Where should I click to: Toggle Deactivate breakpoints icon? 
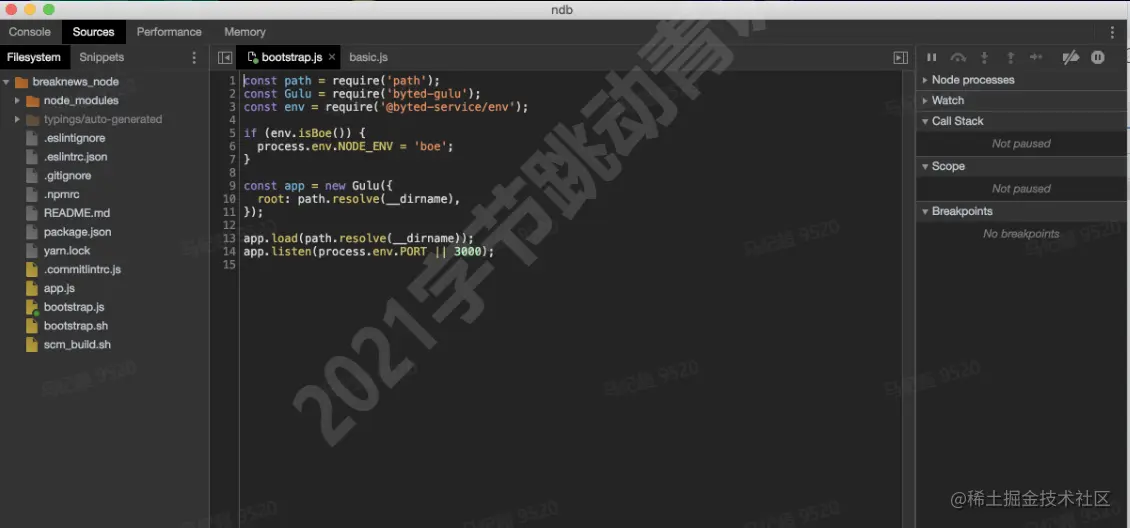coord(1071,57)
